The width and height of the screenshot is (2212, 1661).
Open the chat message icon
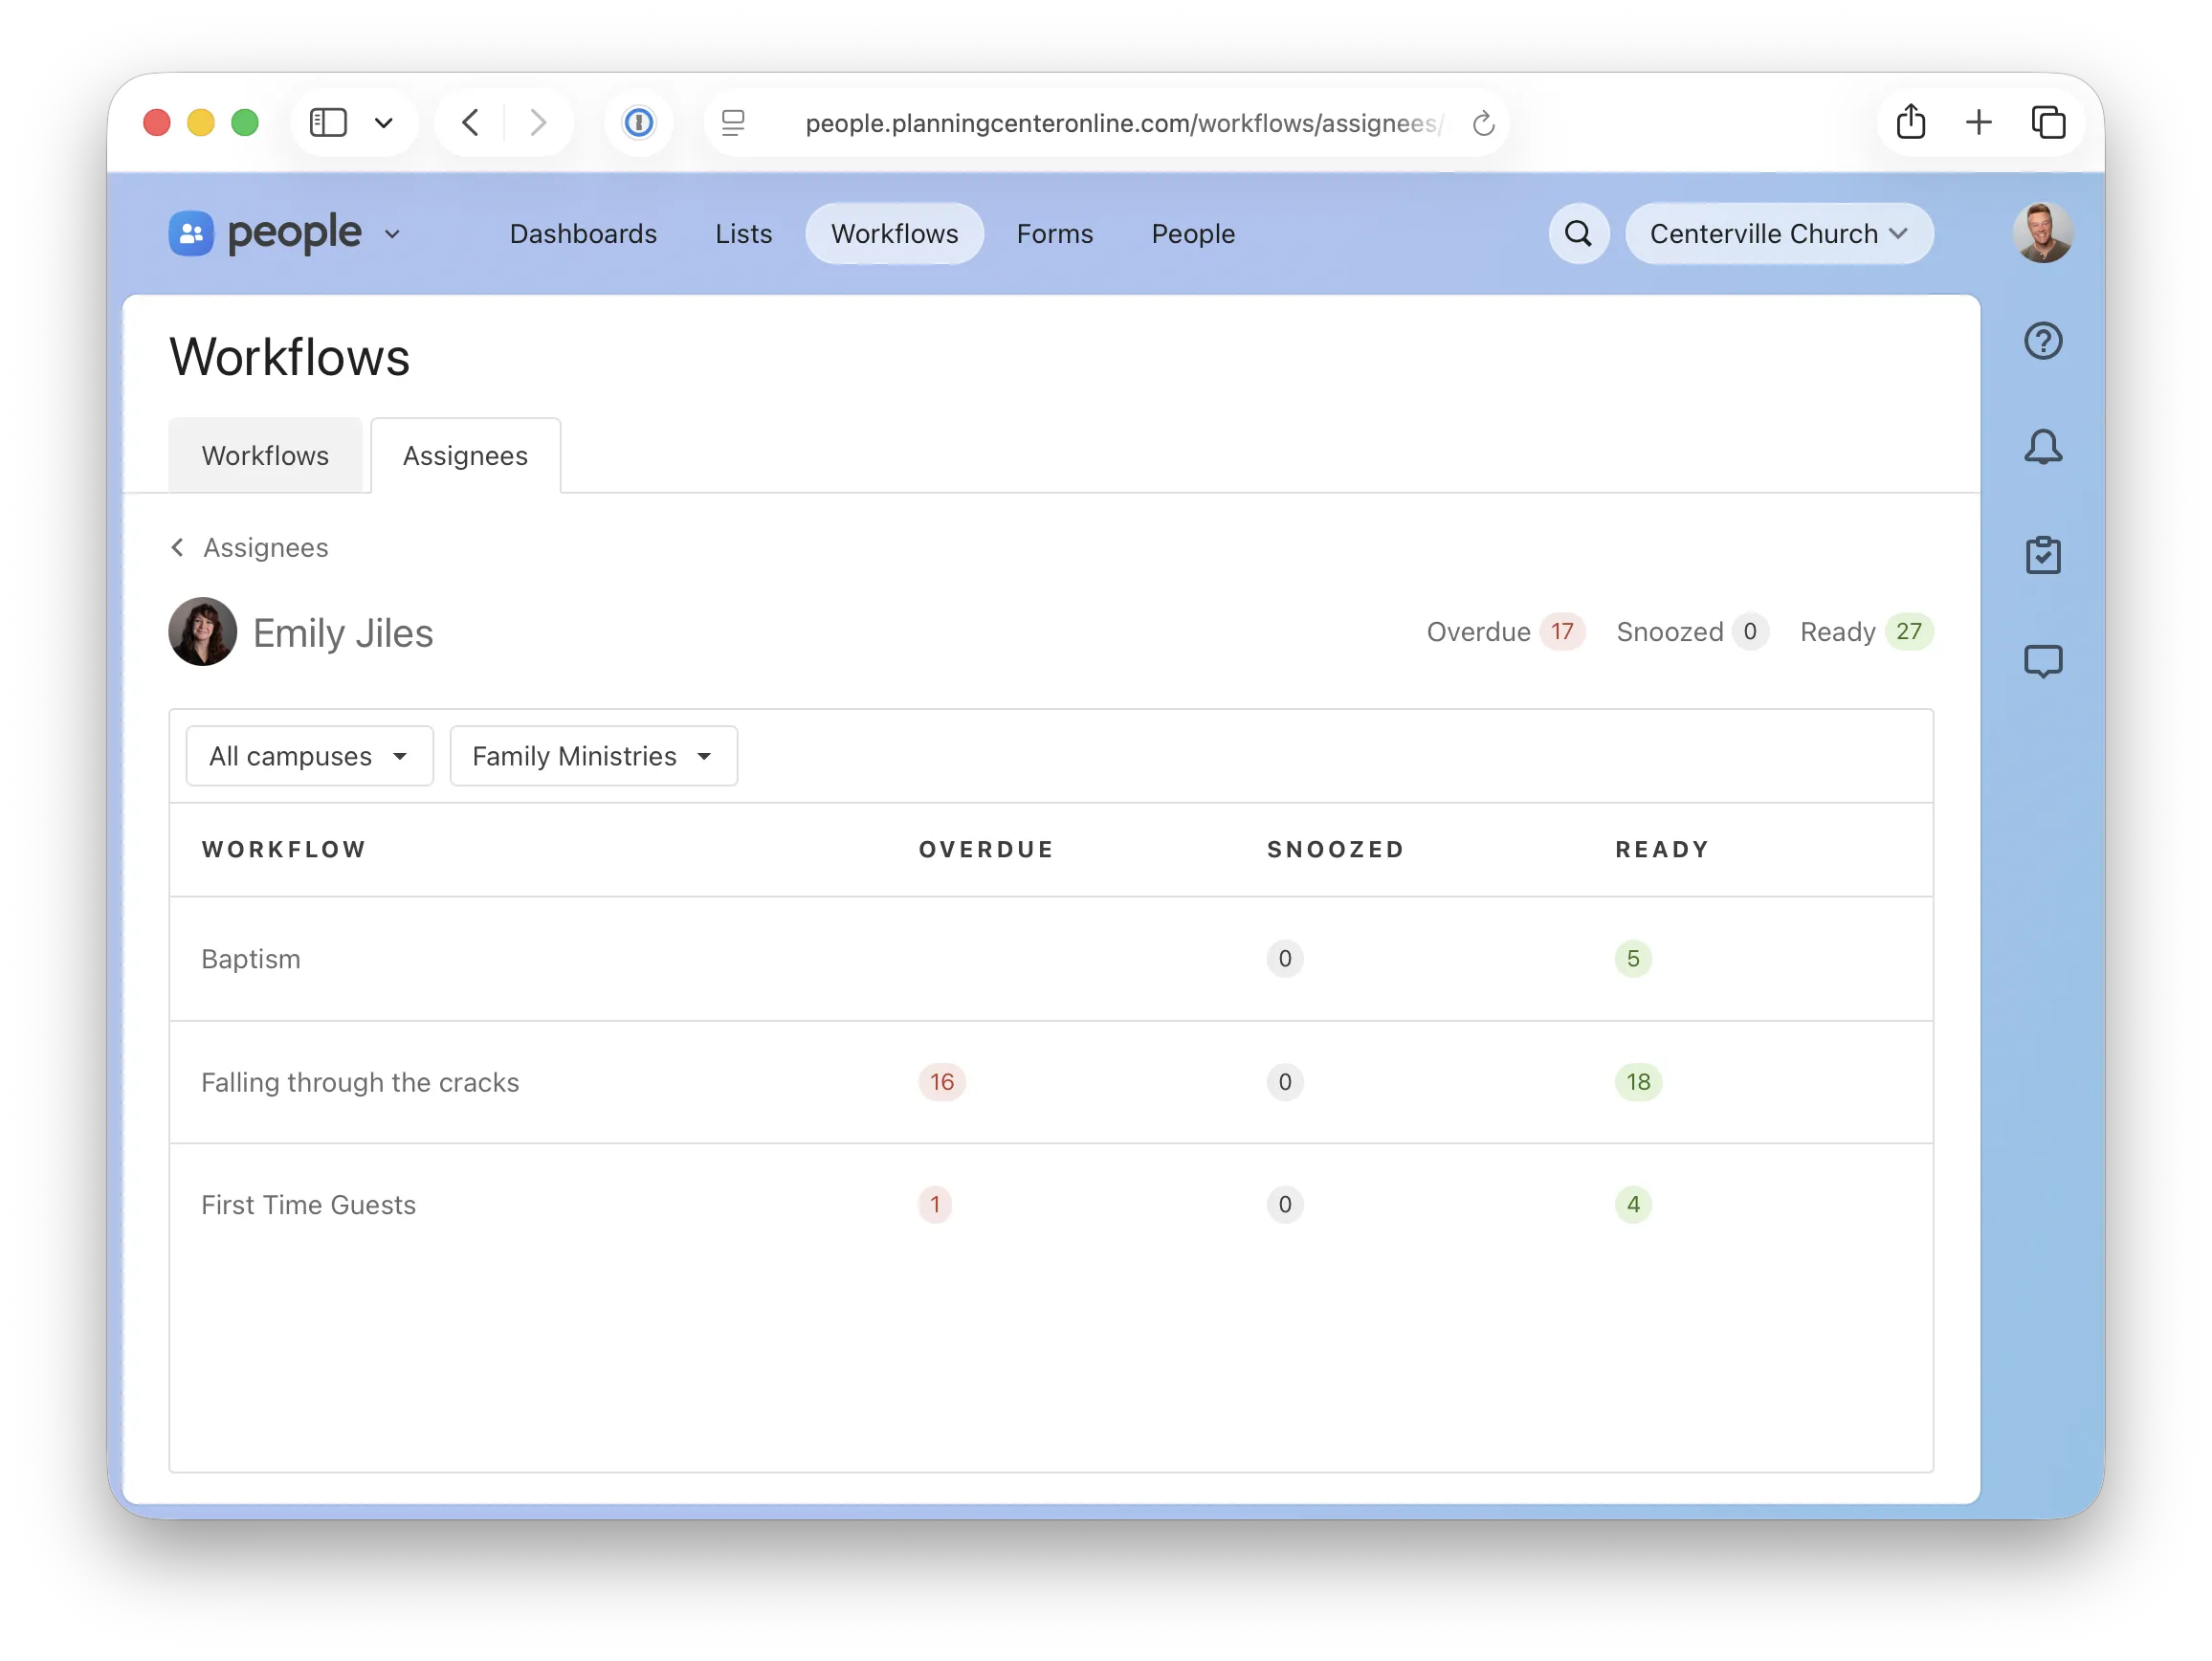coord(2042,661)
